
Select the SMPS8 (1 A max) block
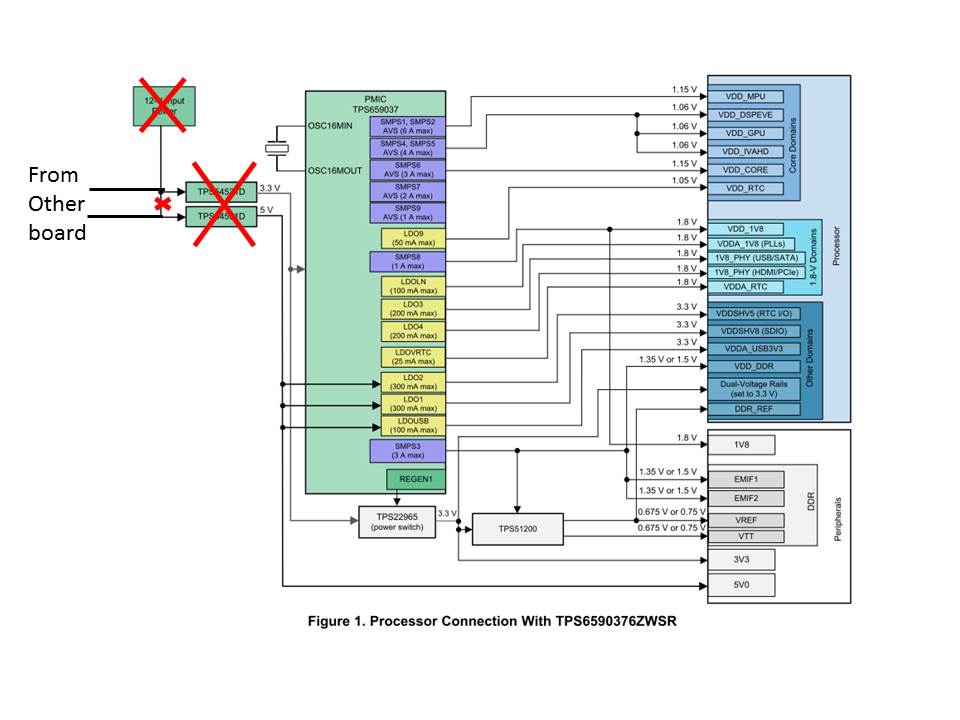coord(407,261)
